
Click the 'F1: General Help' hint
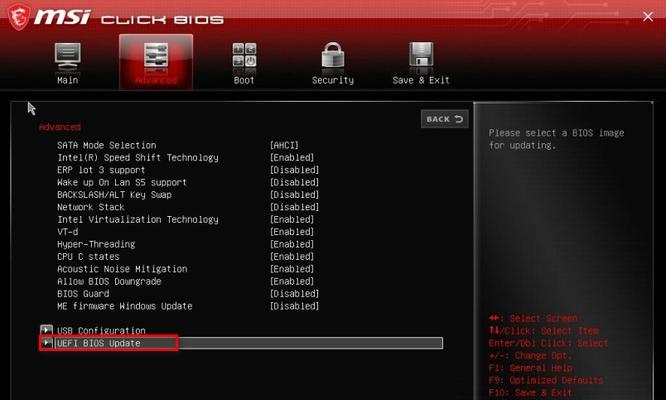click(x=531, y=368)
